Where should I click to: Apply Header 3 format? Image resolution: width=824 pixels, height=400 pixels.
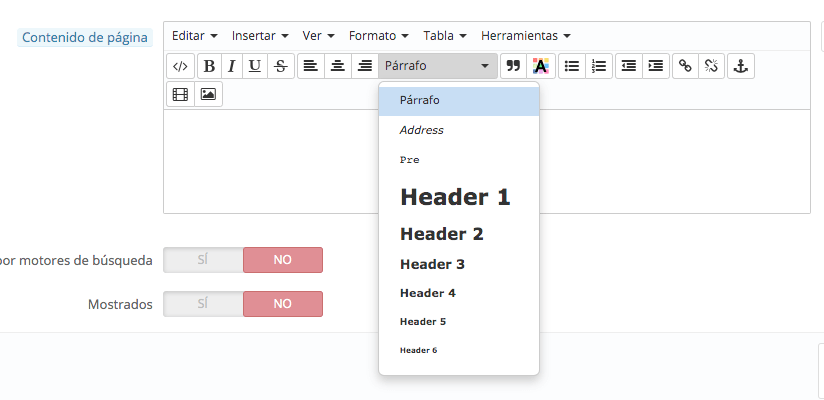pos(459,264)
